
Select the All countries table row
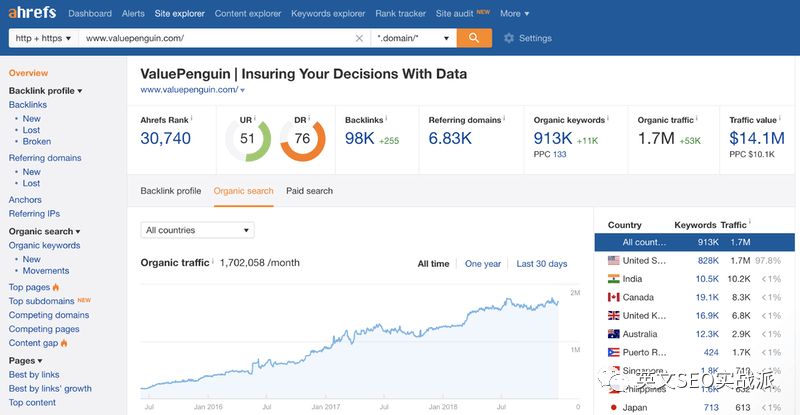tap(694, 242)
